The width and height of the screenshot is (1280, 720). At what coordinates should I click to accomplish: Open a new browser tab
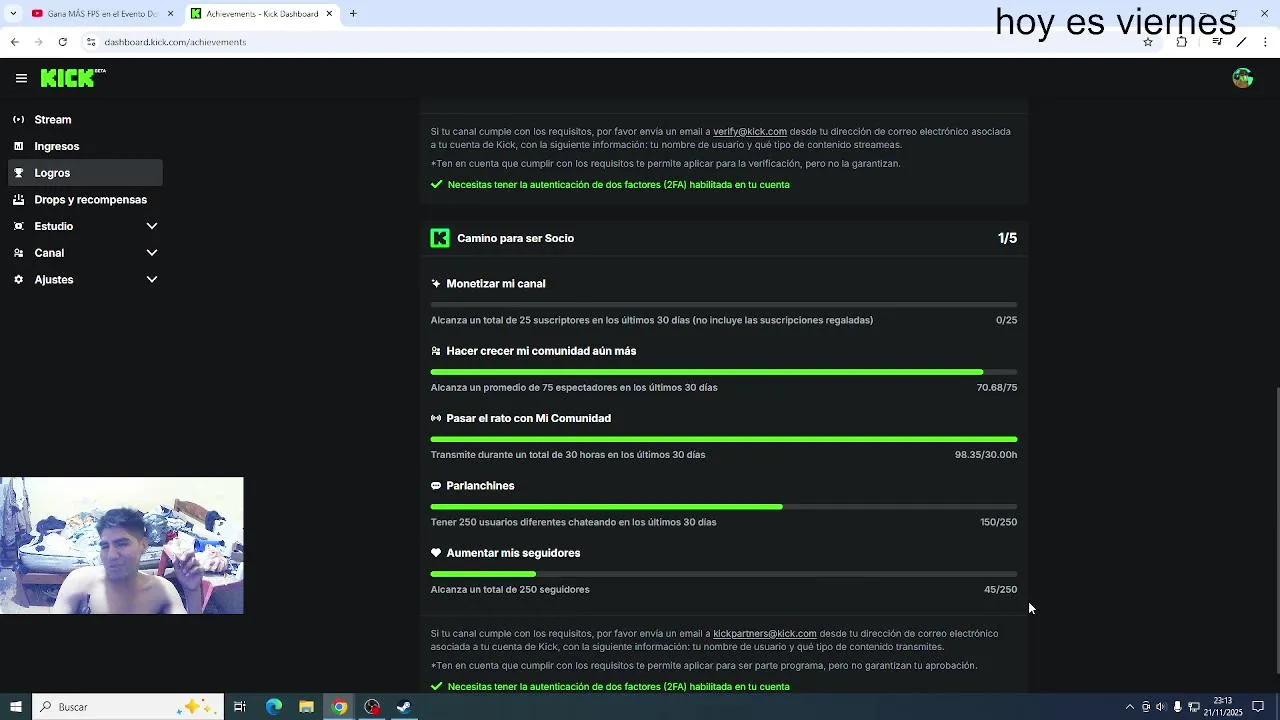tap(353, 13)
